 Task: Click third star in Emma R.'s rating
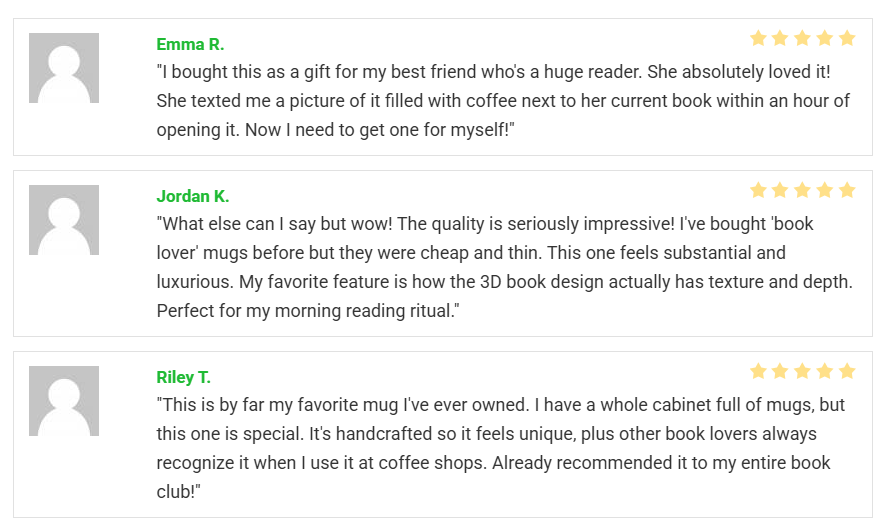[x=803, y=38]
